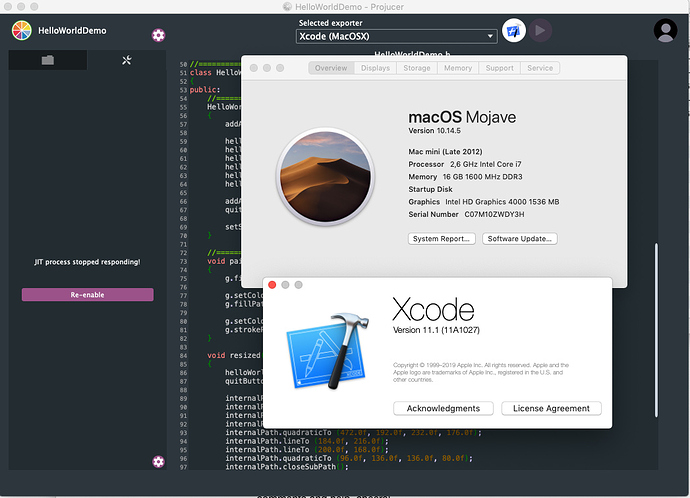Screen dimensions: 690x498
Task: Open project settings gear next to HelloWorldDemo
Action: click(x=158, y=35)
